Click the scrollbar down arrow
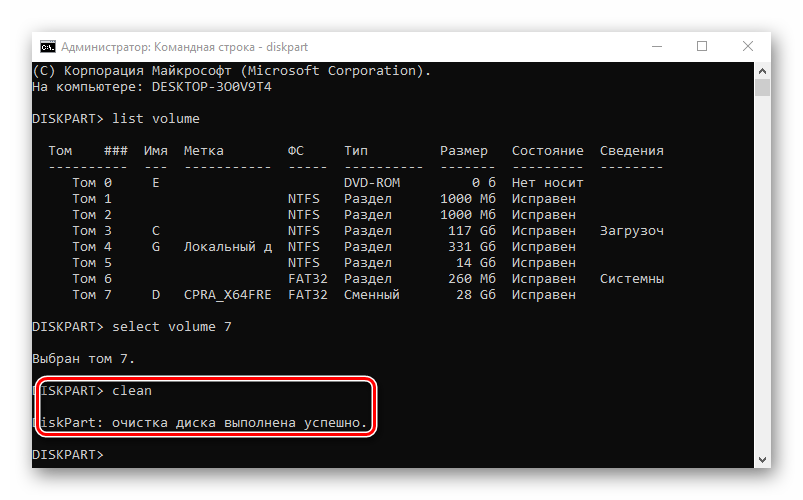 pos(762,457)
